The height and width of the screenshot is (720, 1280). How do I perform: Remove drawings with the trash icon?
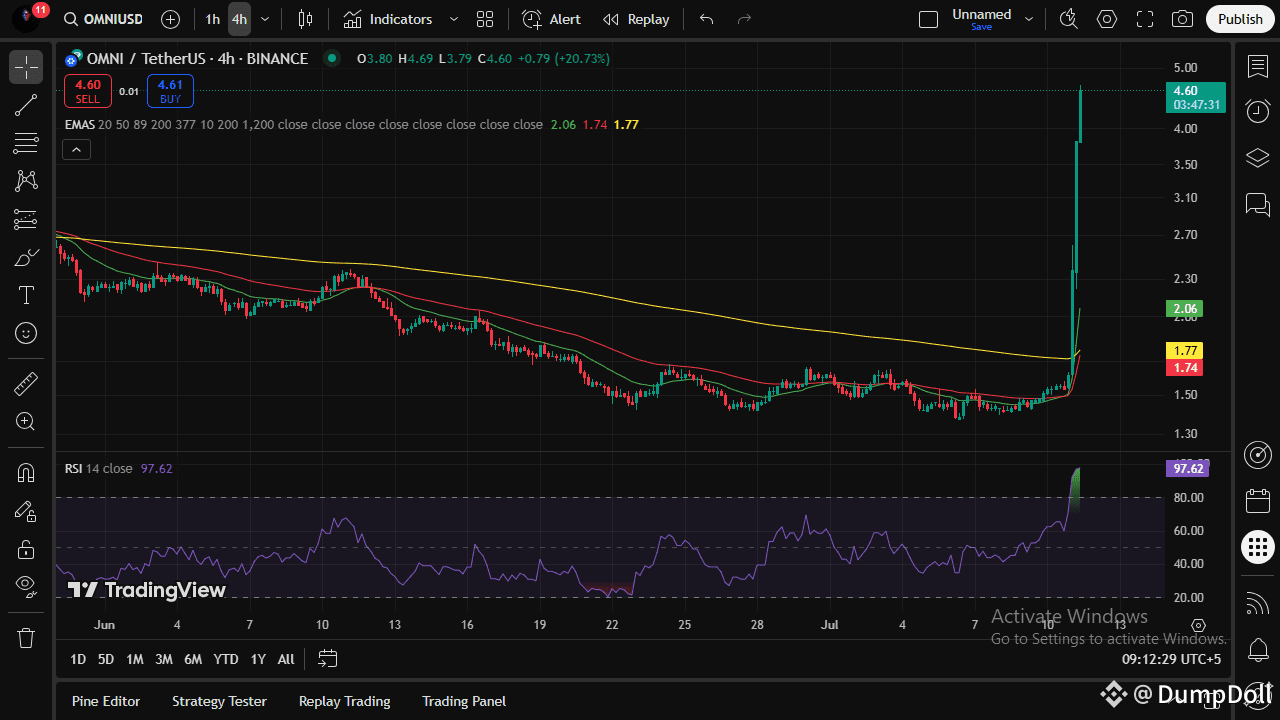point(26,637)
